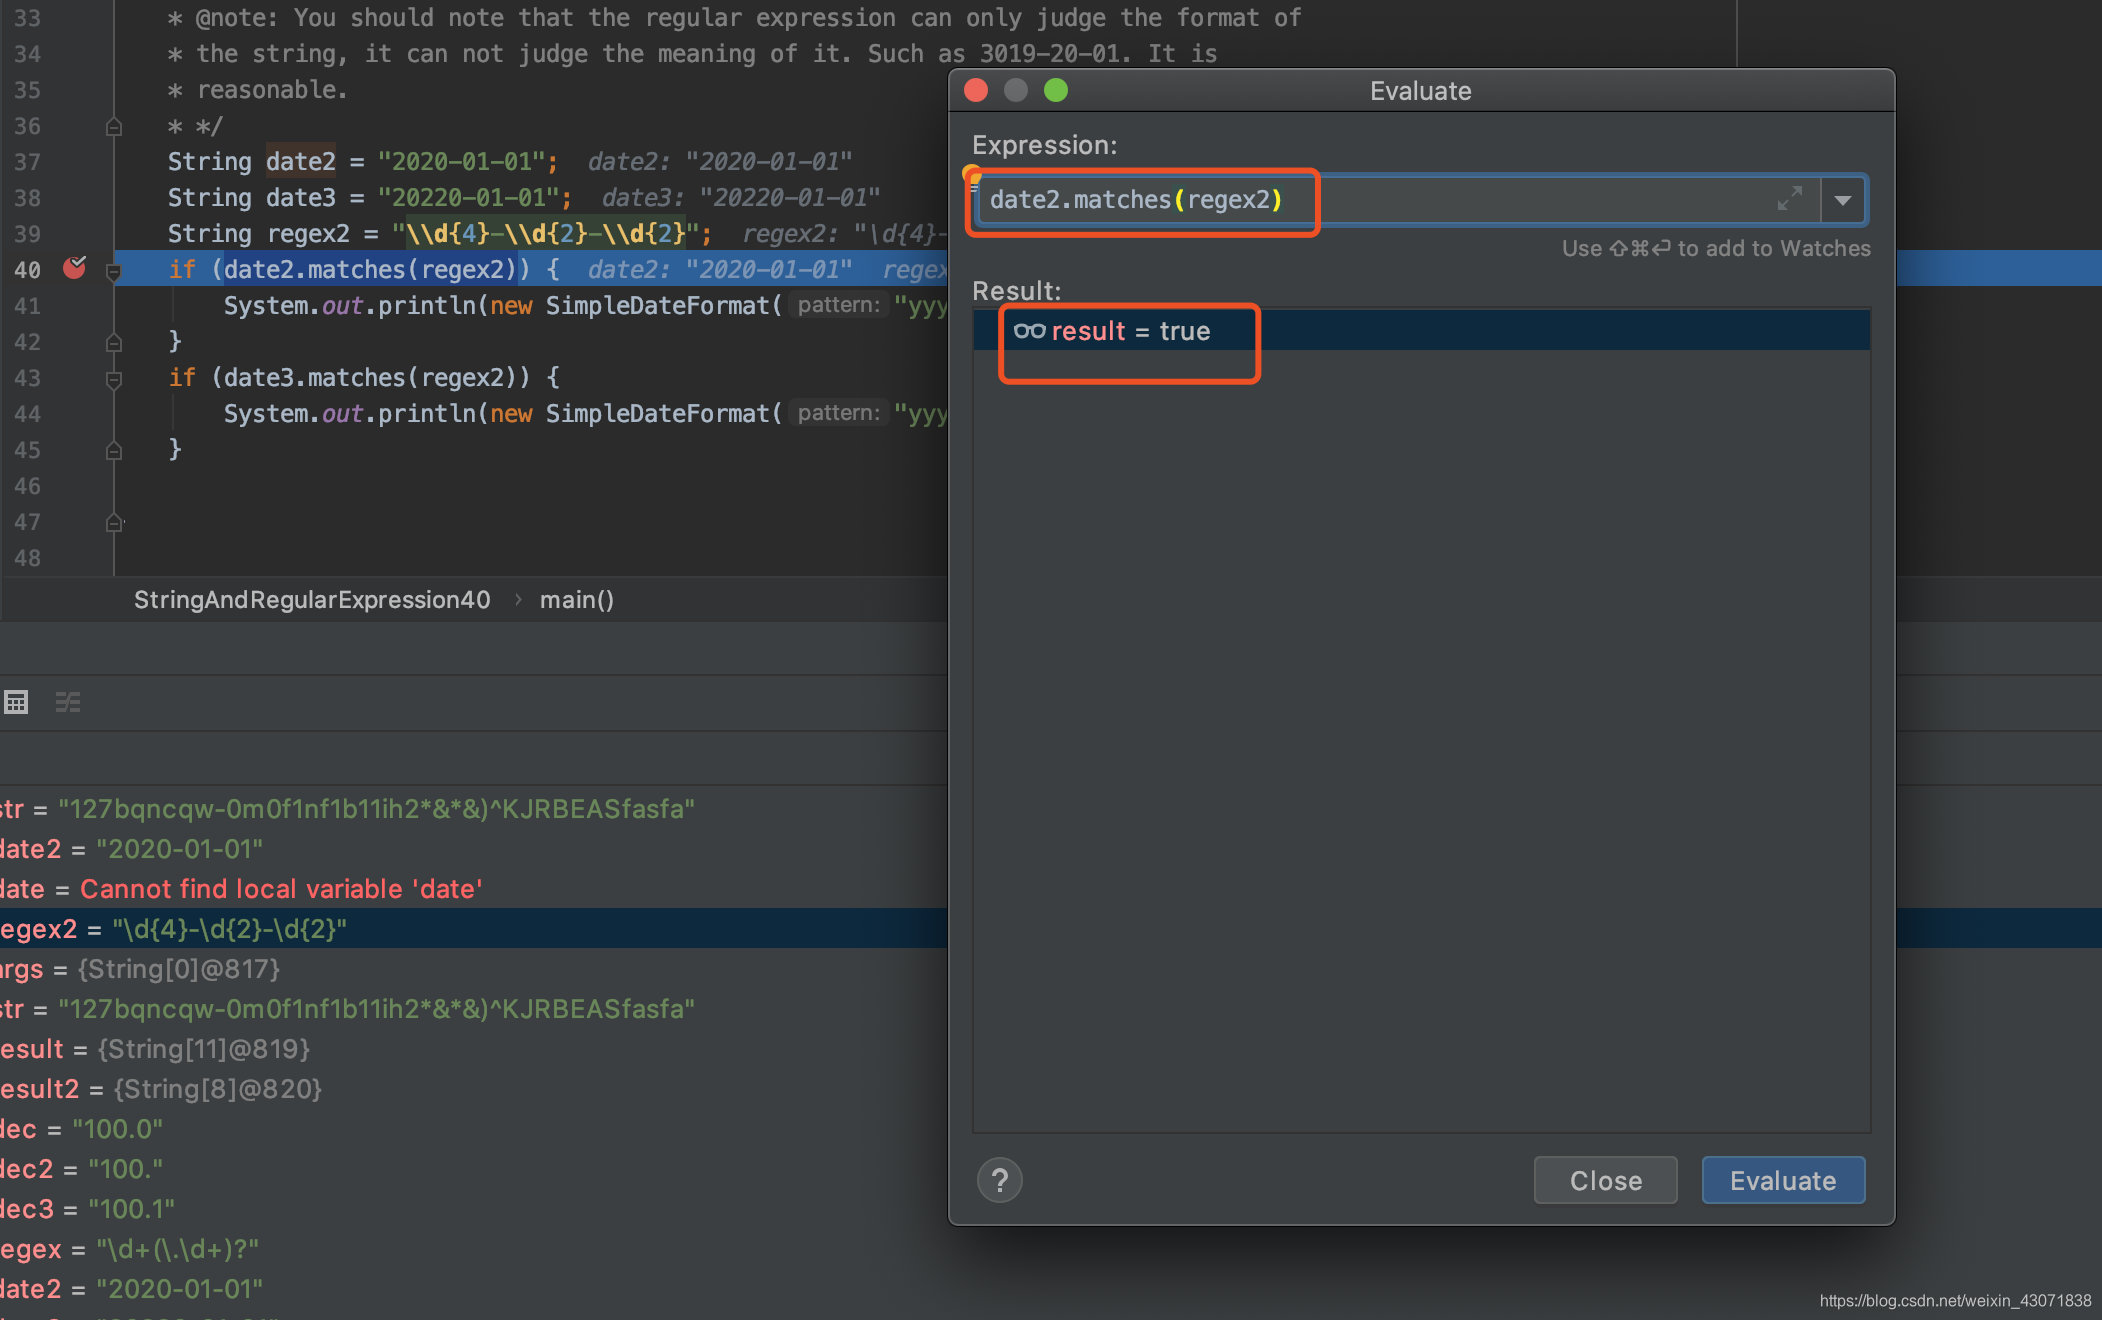The image size is (2102, 1320).
Task: Click the StringAndRegularExpression40 breadcrumb
Action: (312, 600)
